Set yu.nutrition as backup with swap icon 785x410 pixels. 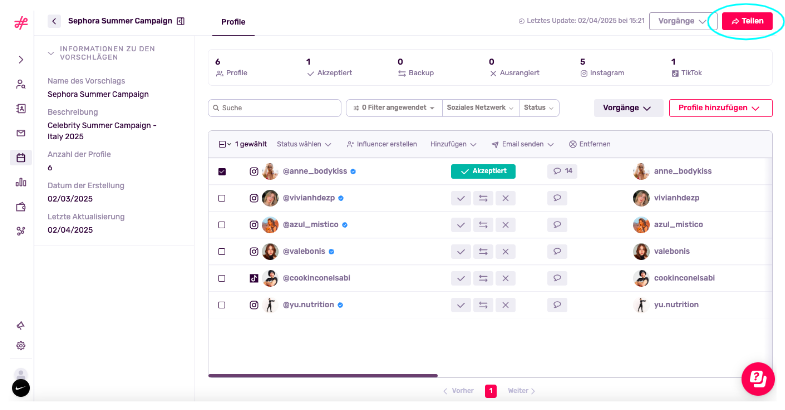pos(483,305)
